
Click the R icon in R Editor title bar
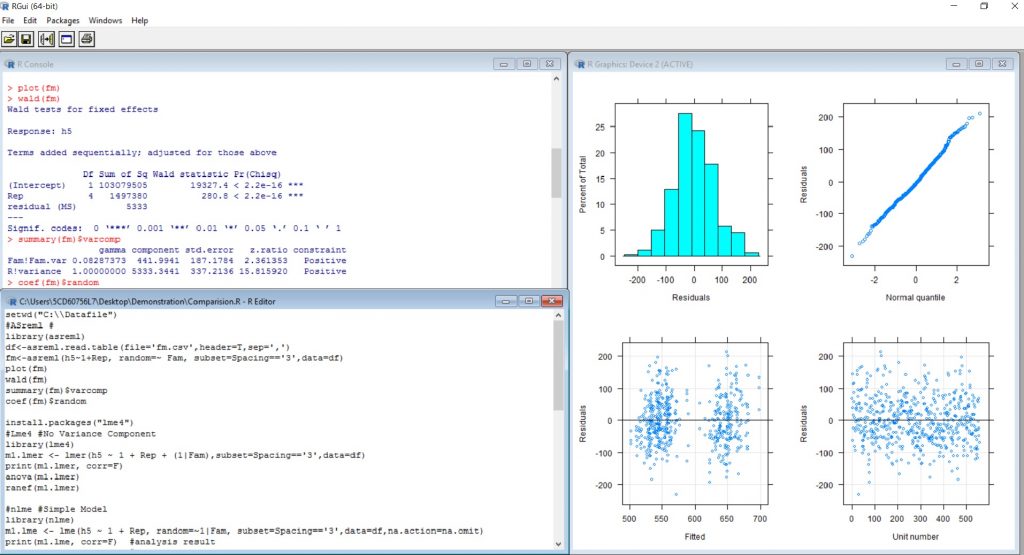click(x=10, y=301)
